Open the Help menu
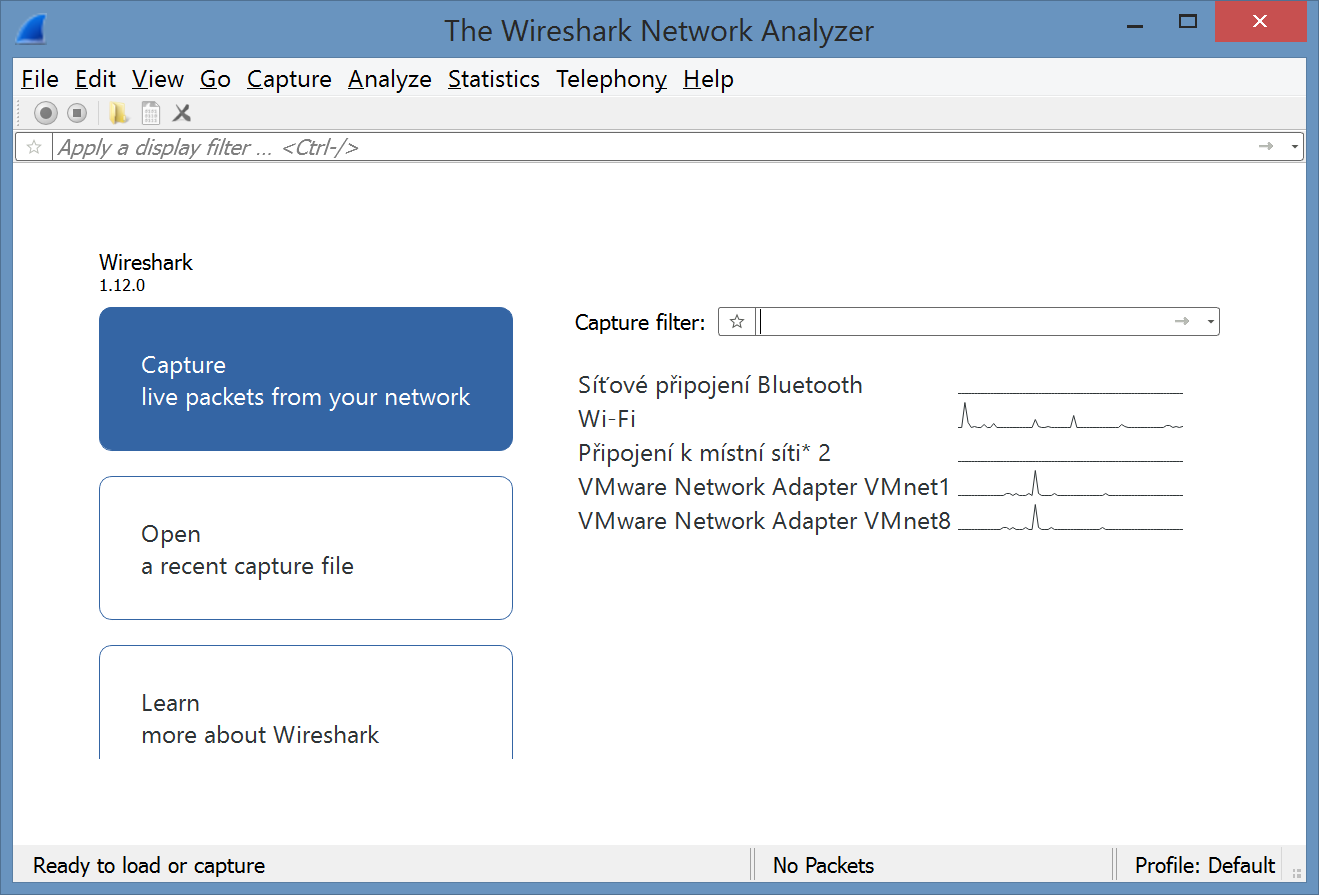 pyautogui.click(x=709, y=79)
